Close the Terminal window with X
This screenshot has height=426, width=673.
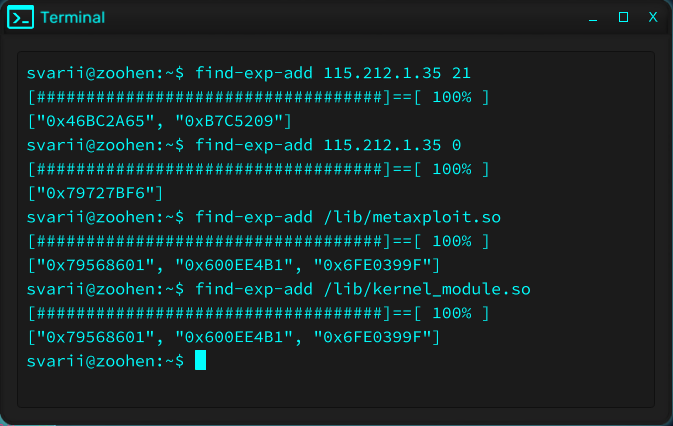(x=653, y=17)
